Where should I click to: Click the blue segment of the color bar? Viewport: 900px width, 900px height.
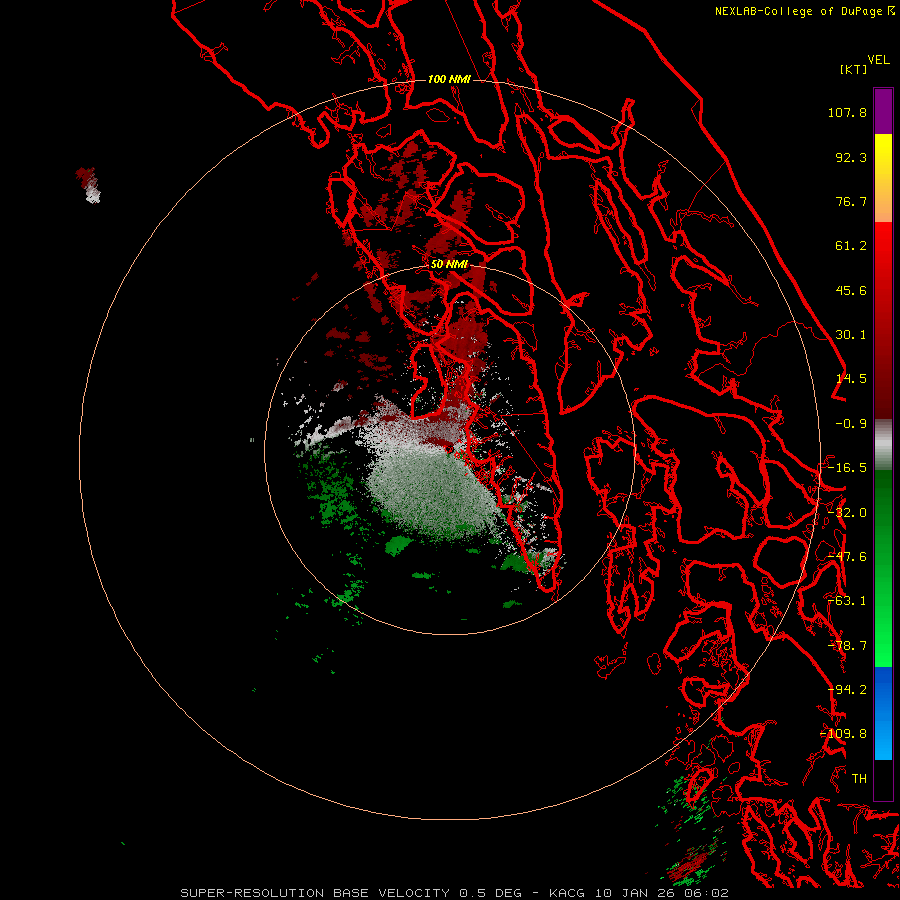click(883, 713)
